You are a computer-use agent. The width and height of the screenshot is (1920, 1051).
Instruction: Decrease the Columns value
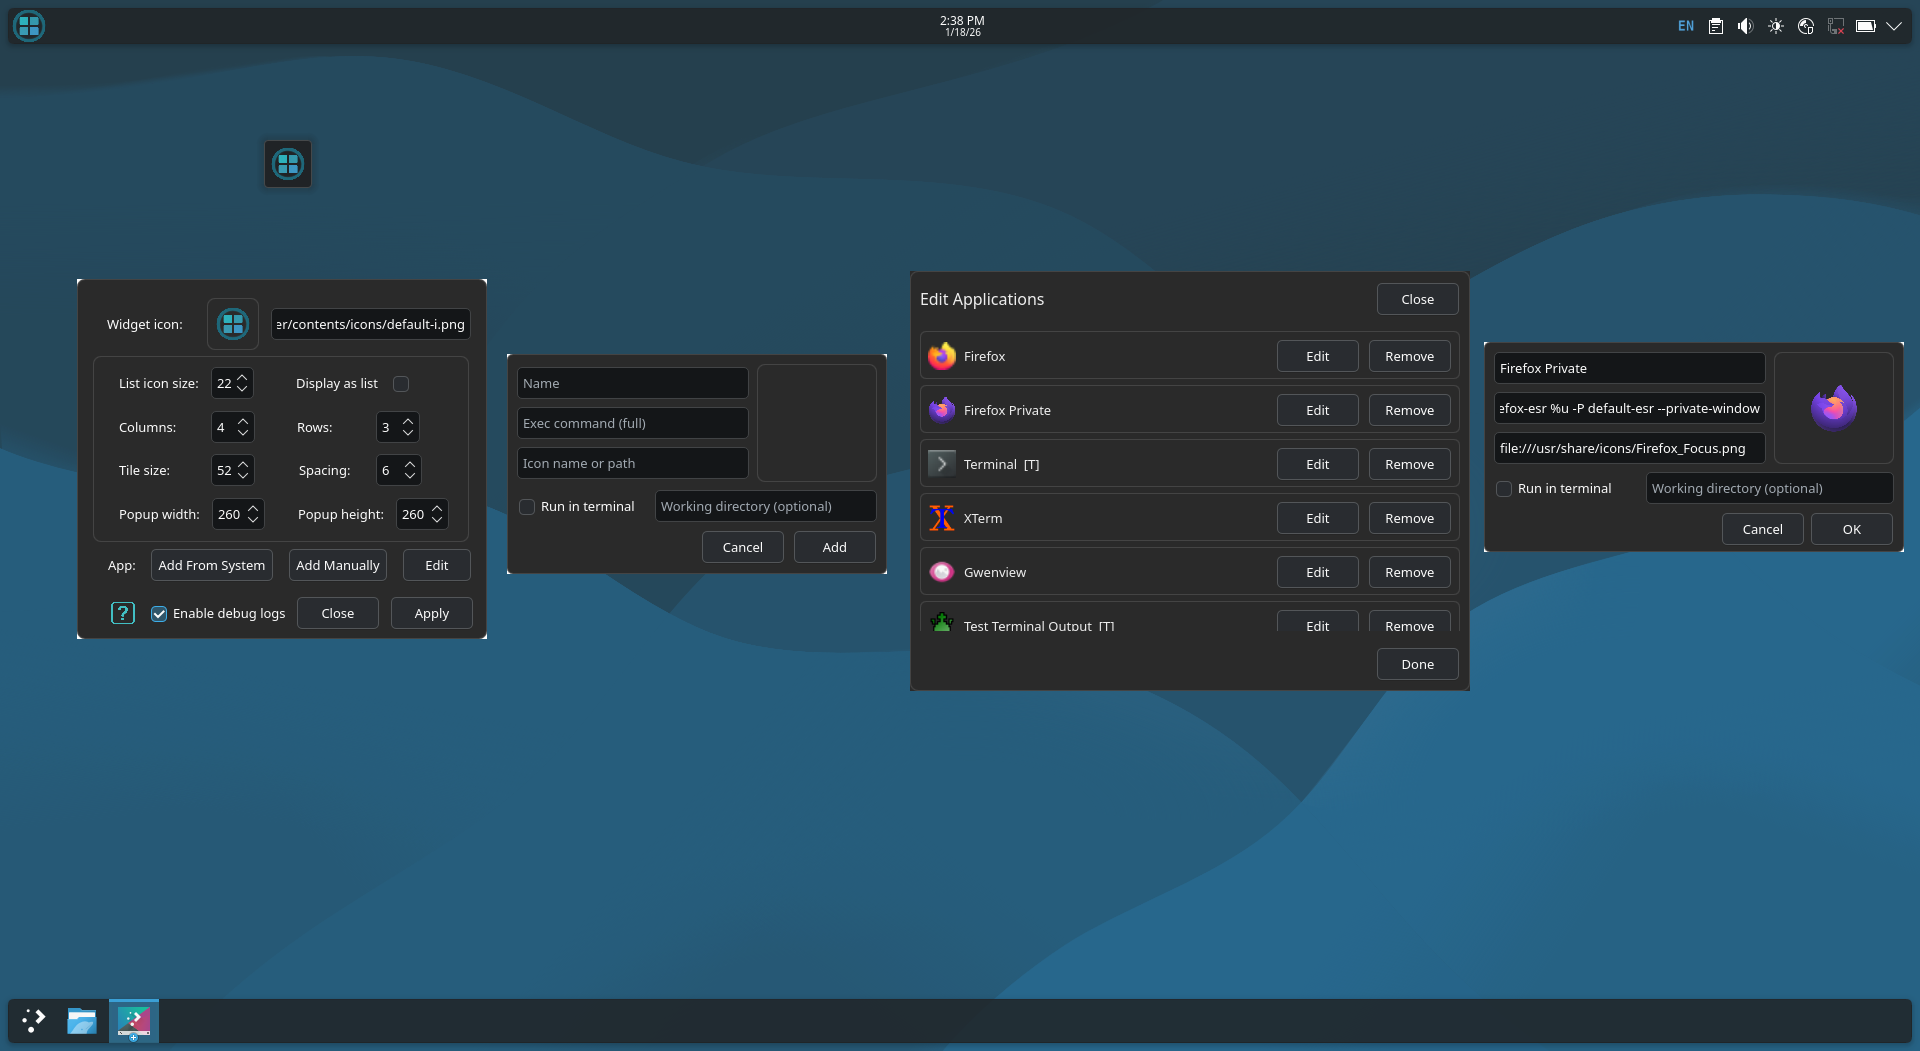coord(243,433)
